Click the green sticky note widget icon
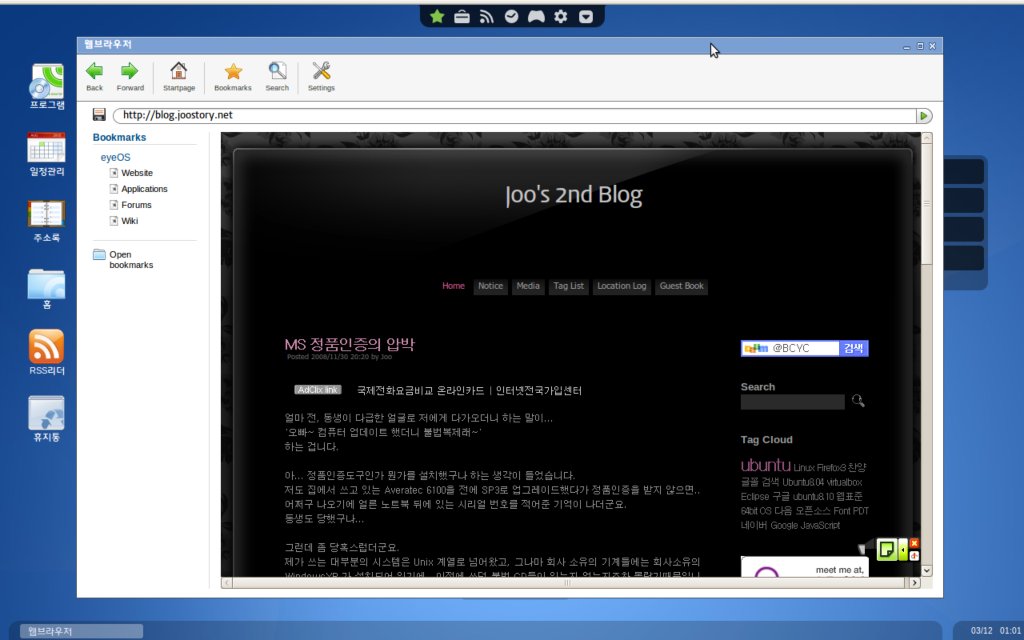The width and height of the screenshot is (1024, 640). pos(886,549)
